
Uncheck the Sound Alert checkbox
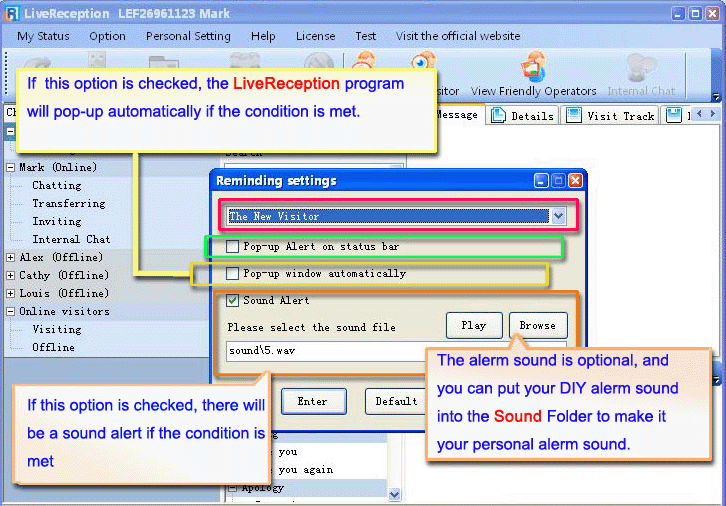[232, 300]
